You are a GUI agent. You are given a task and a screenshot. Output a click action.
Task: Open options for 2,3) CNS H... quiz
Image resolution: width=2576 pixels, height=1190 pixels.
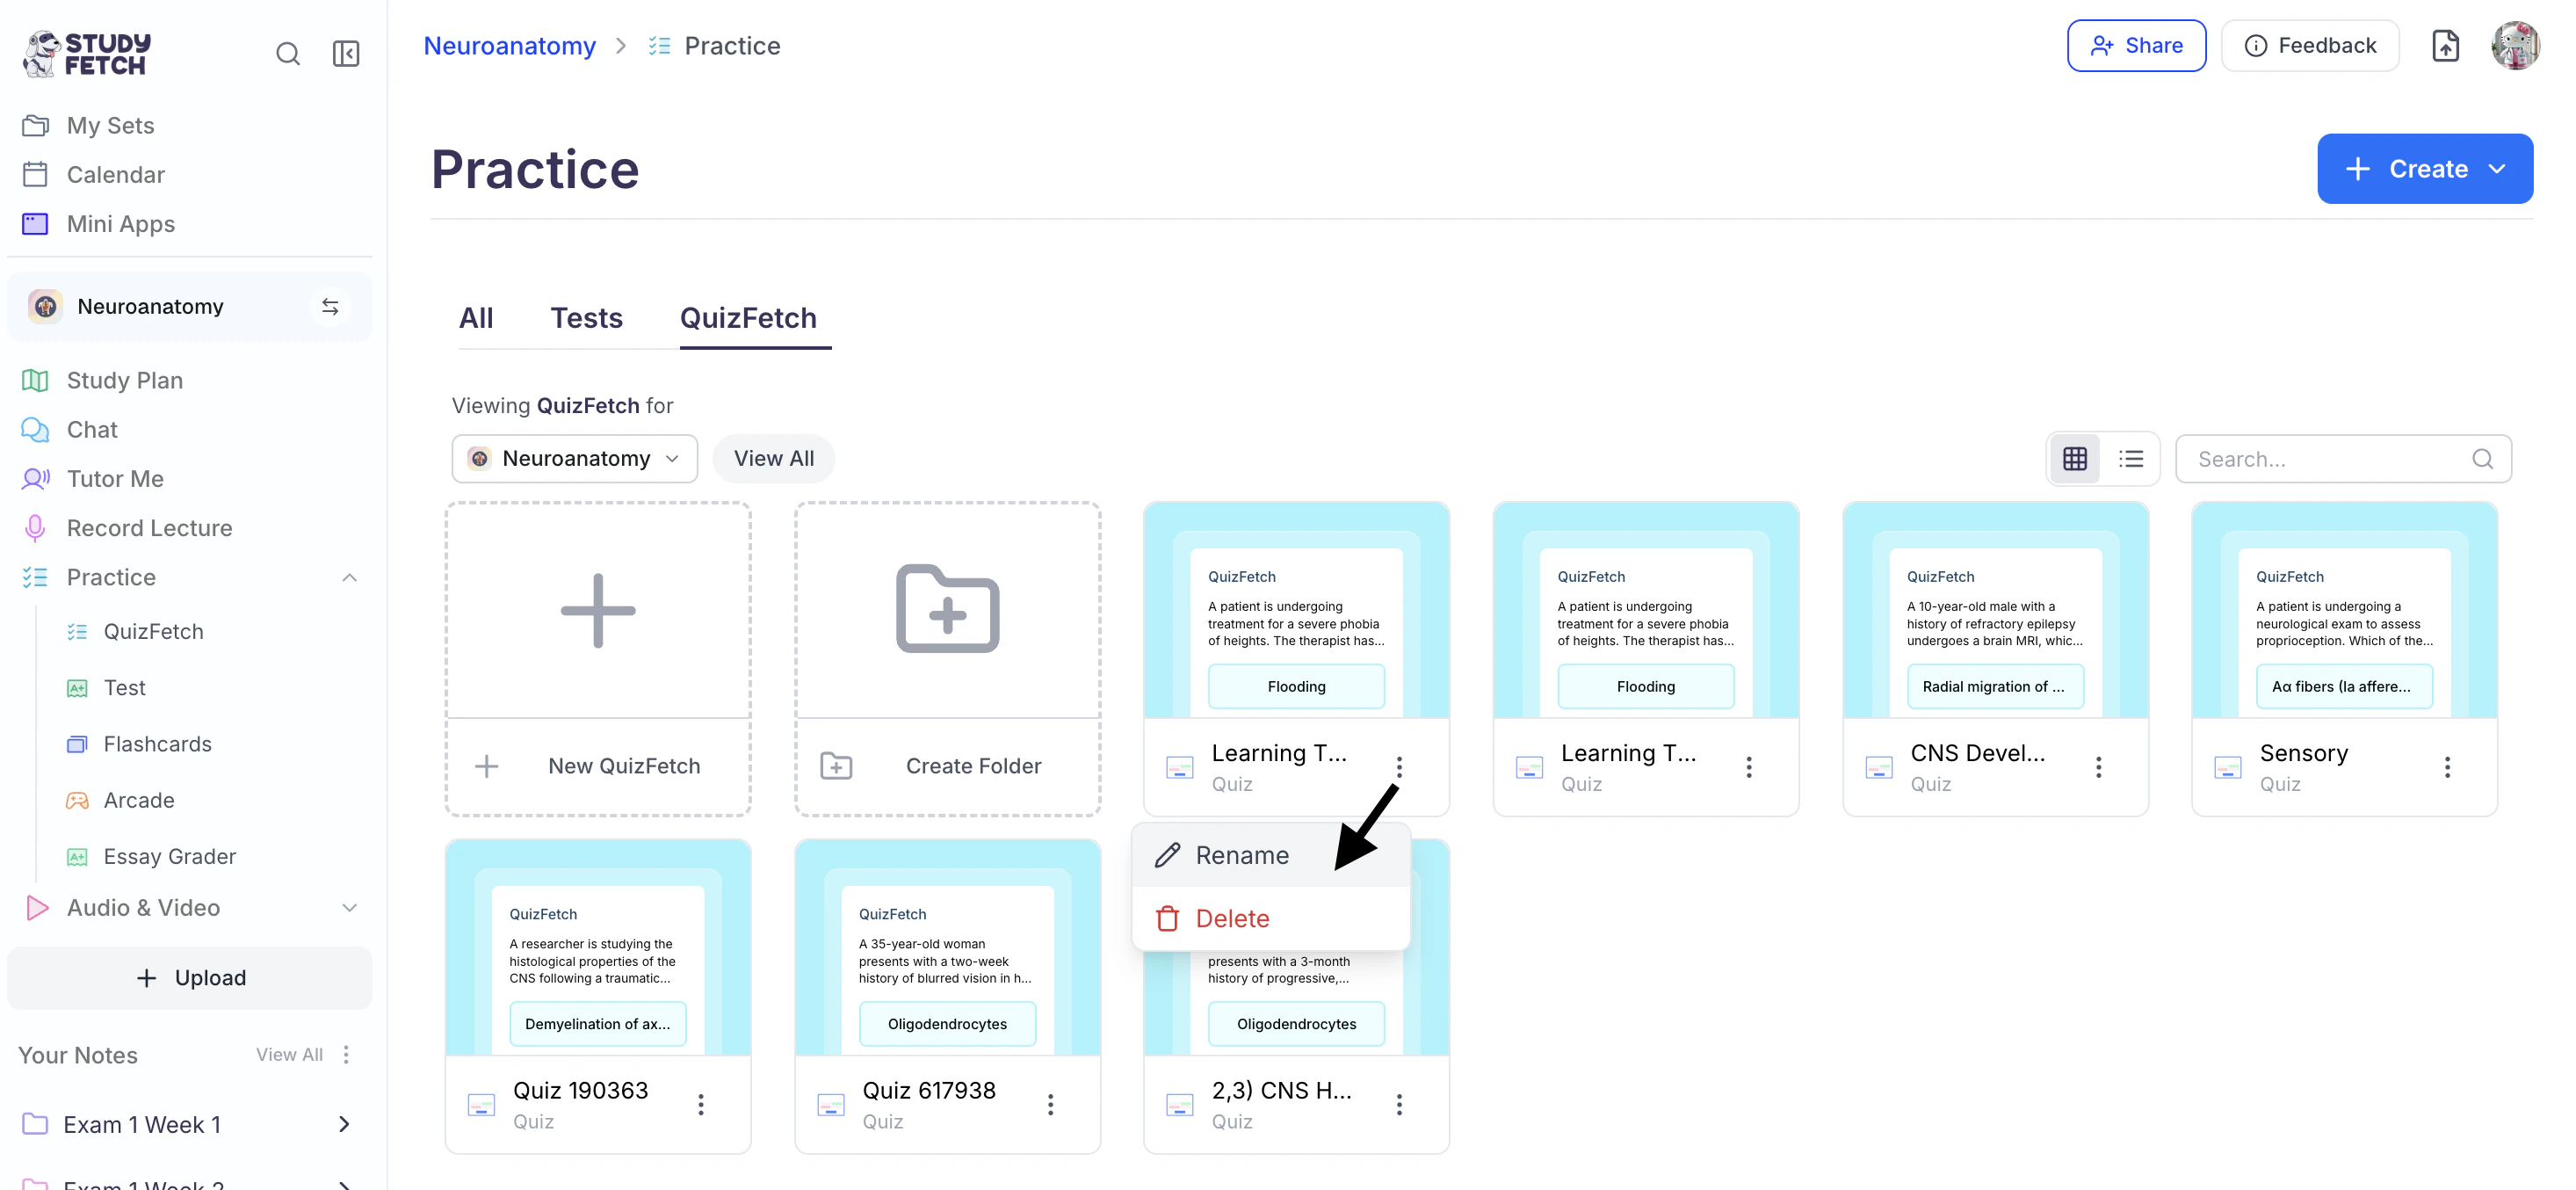tap(1399, 1103)
